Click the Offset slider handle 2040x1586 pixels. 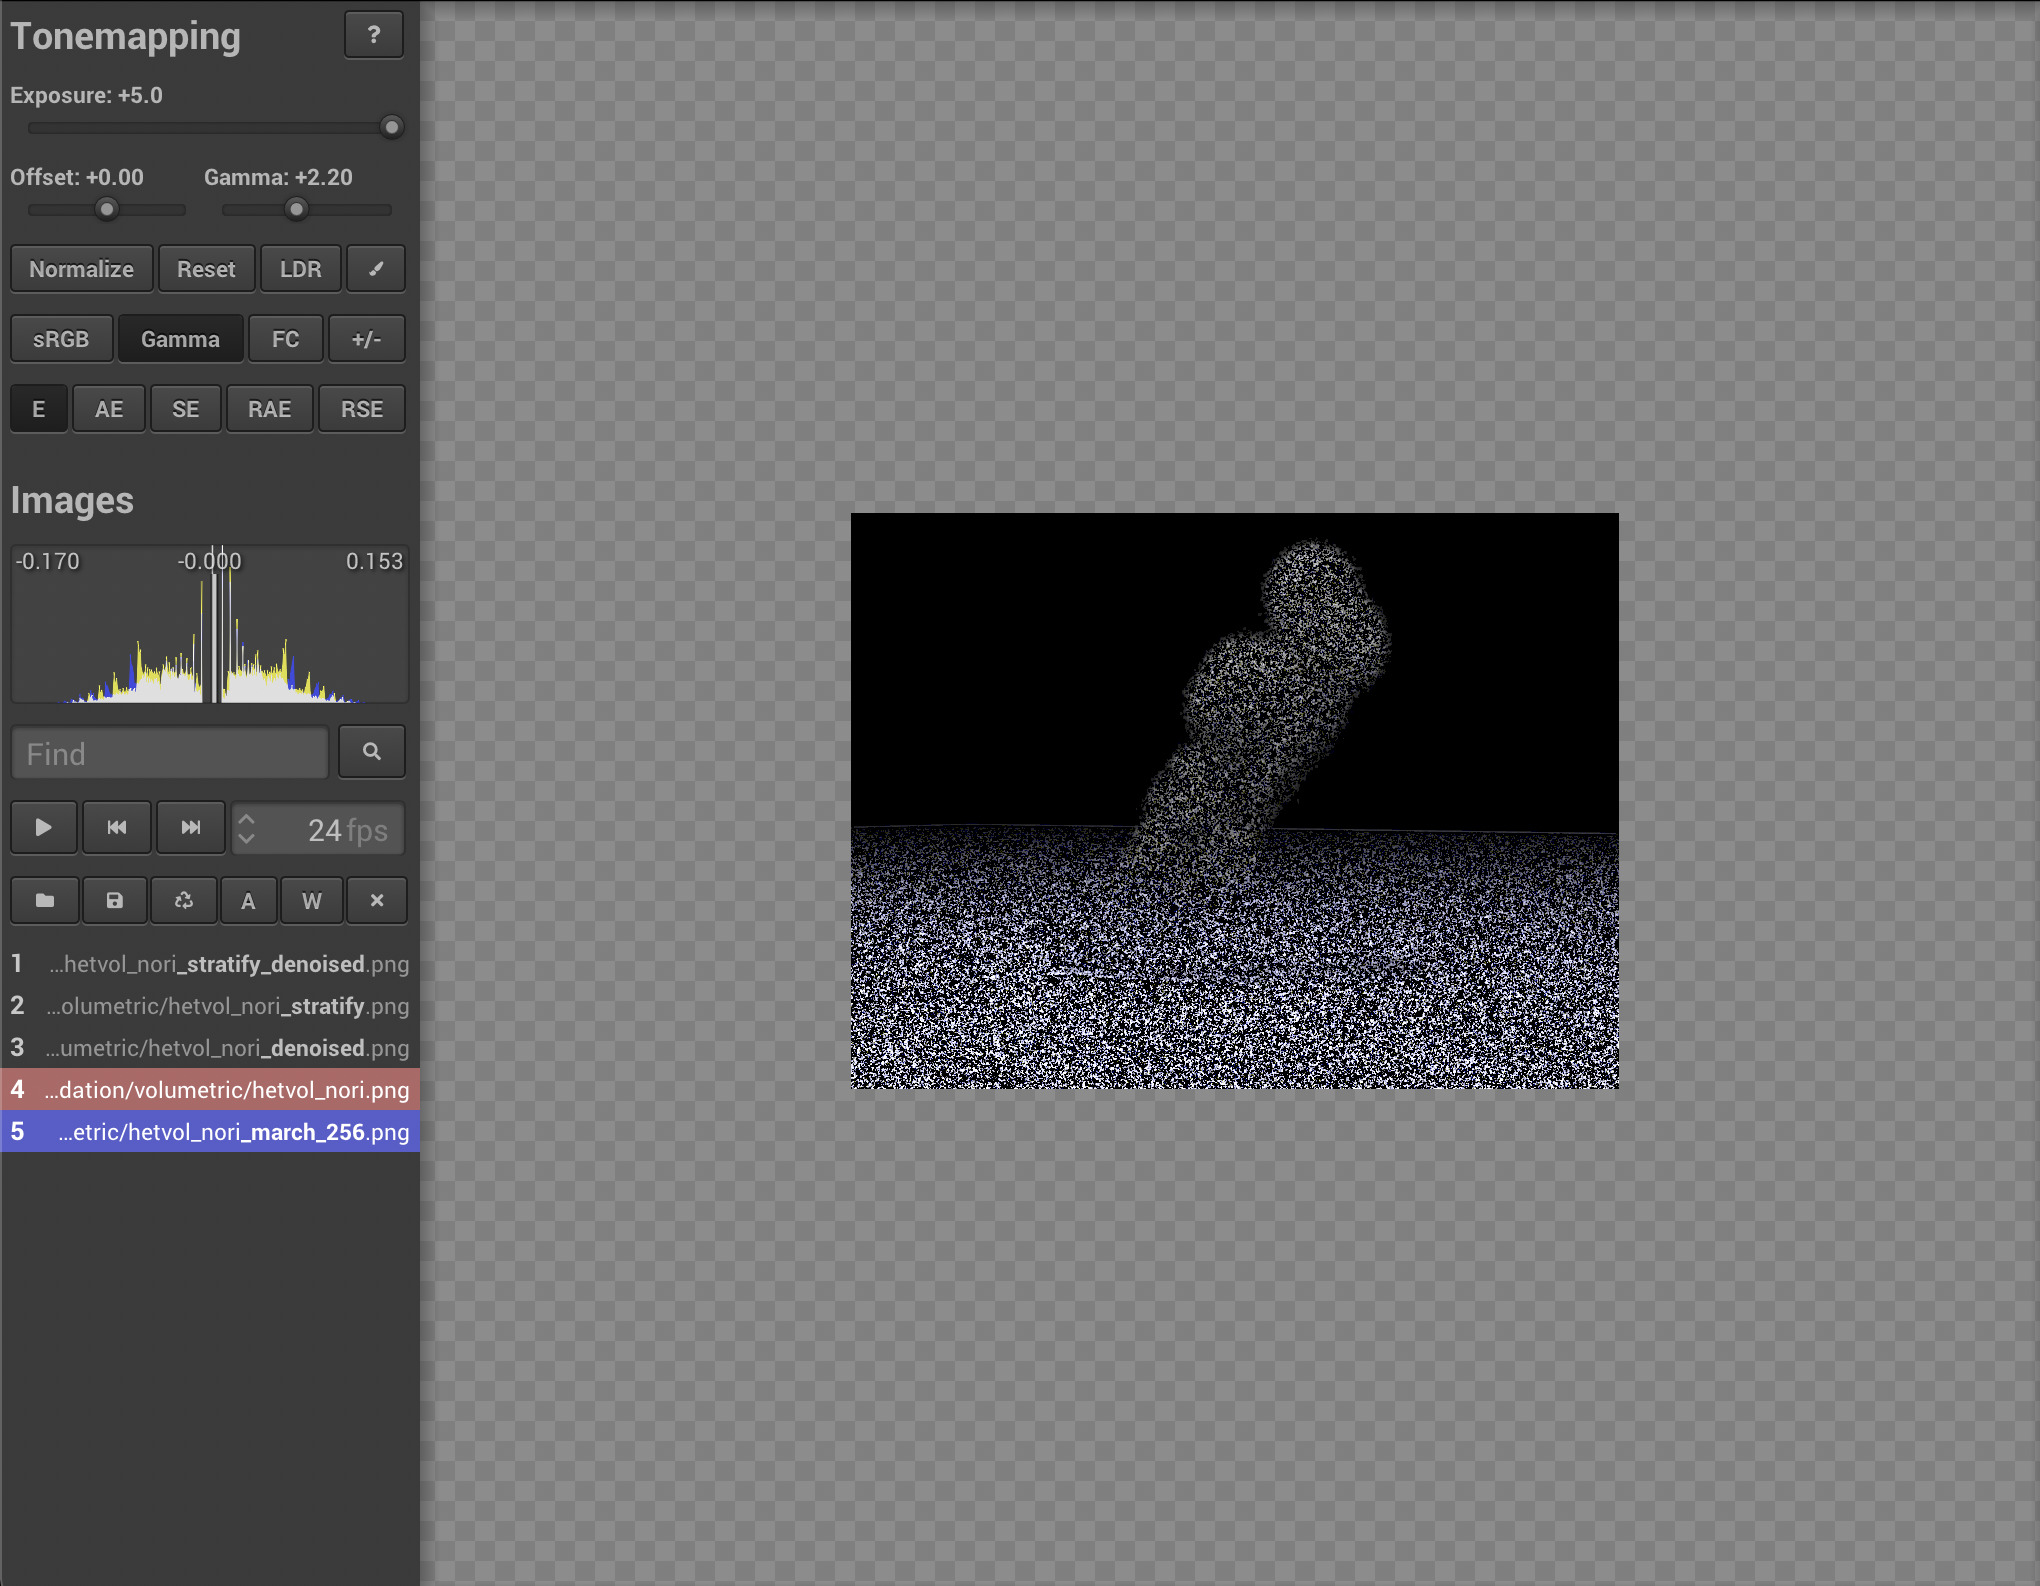[x=107, y=210]
